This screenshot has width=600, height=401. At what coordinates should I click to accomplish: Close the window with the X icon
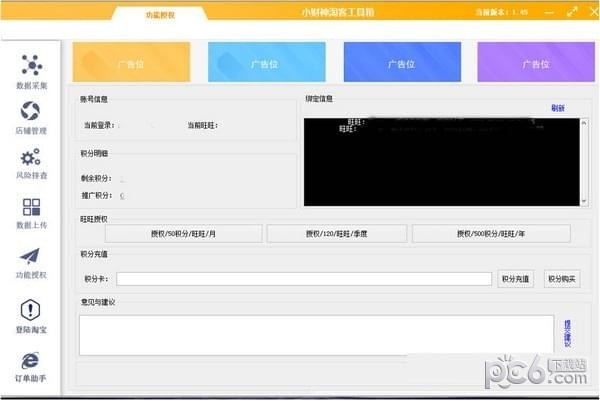[594, 12]
